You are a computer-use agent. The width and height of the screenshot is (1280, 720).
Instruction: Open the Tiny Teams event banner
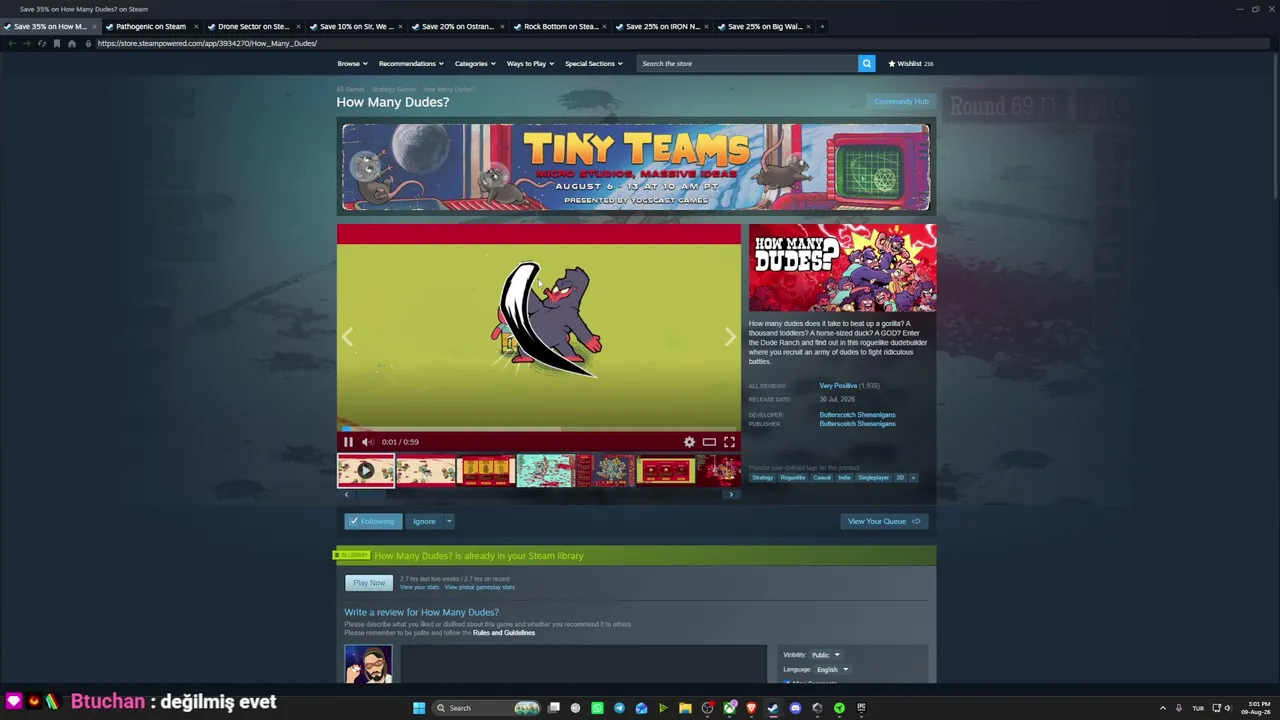click(x=636, y=167)
